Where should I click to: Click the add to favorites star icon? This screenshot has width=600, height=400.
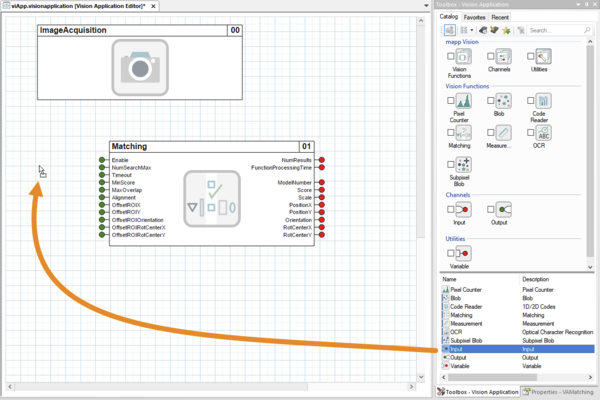pyautogui.click(x=506, y=30)
